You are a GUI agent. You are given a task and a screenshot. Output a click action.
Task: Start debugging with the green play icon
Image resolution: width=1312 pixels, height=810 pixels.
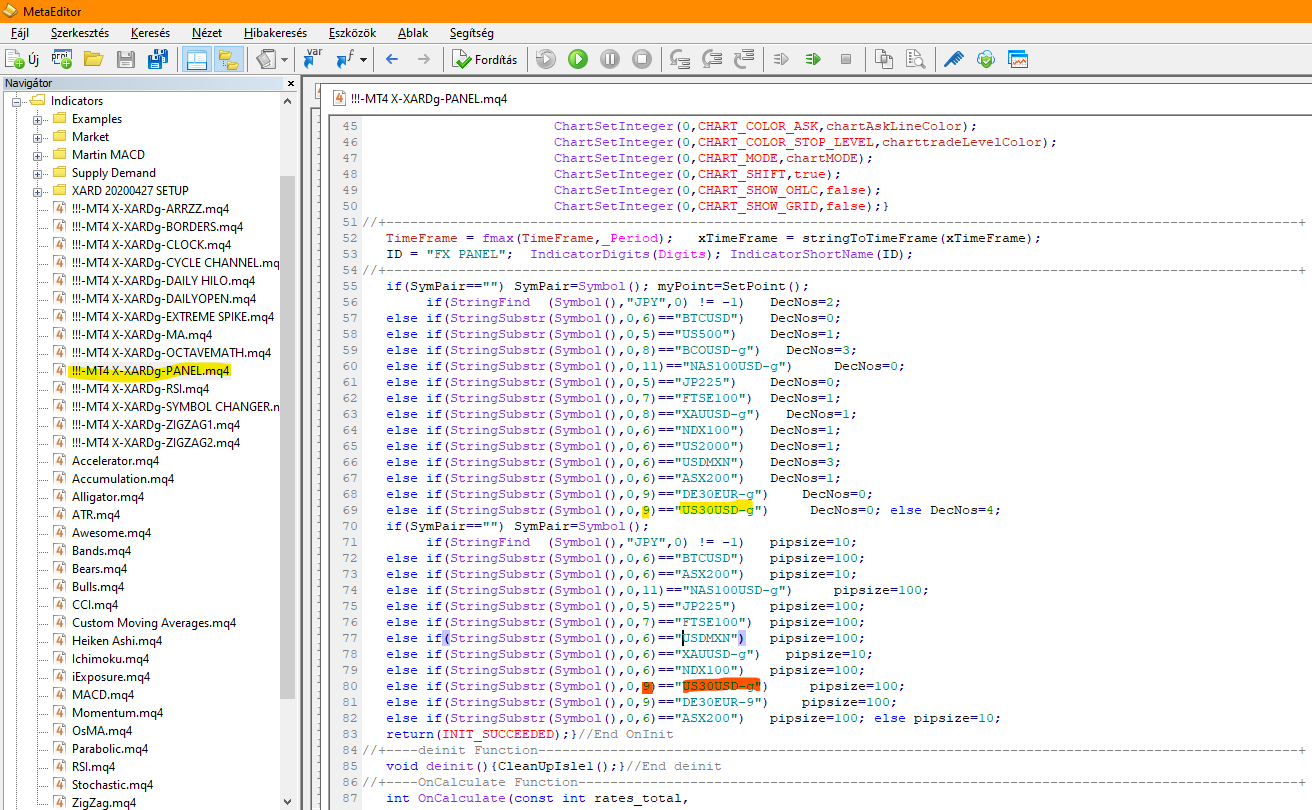coord(578,59)
